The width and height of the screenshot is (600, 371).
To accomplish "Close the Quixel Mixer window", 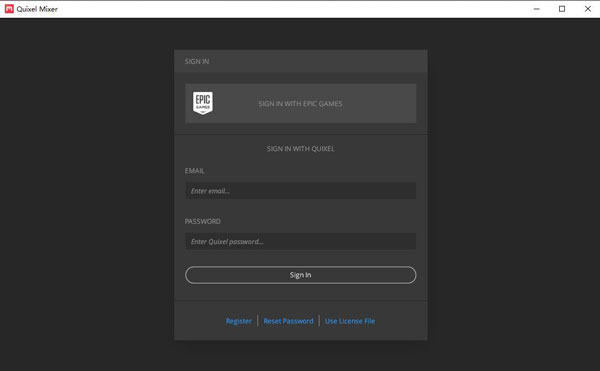I will tap(588, 9).
